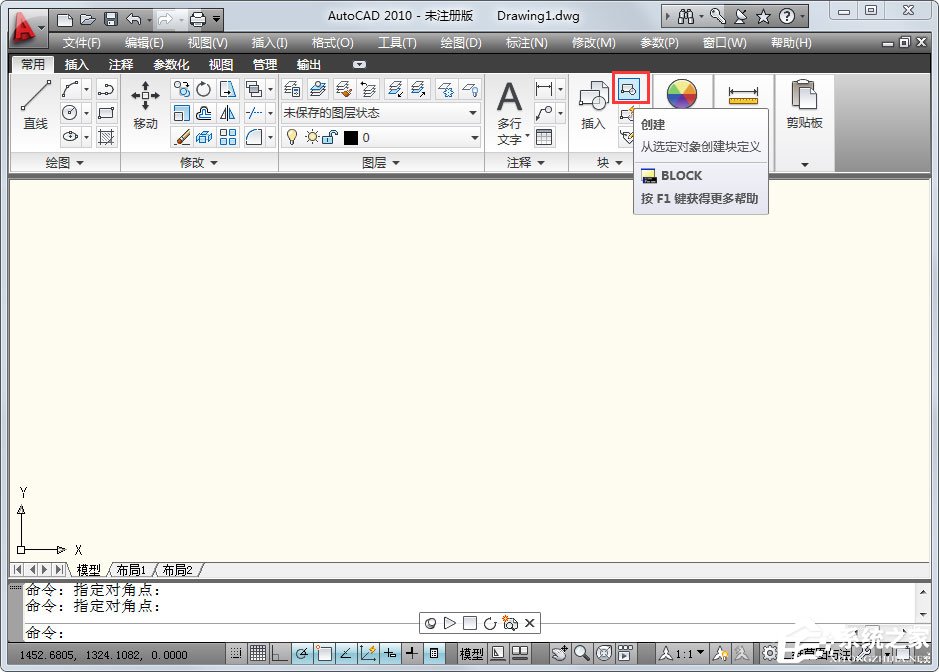The width and height of the screenshot is (939, 672).
Task: Open a new drawing with the New icon
Action: coord(62,17)
